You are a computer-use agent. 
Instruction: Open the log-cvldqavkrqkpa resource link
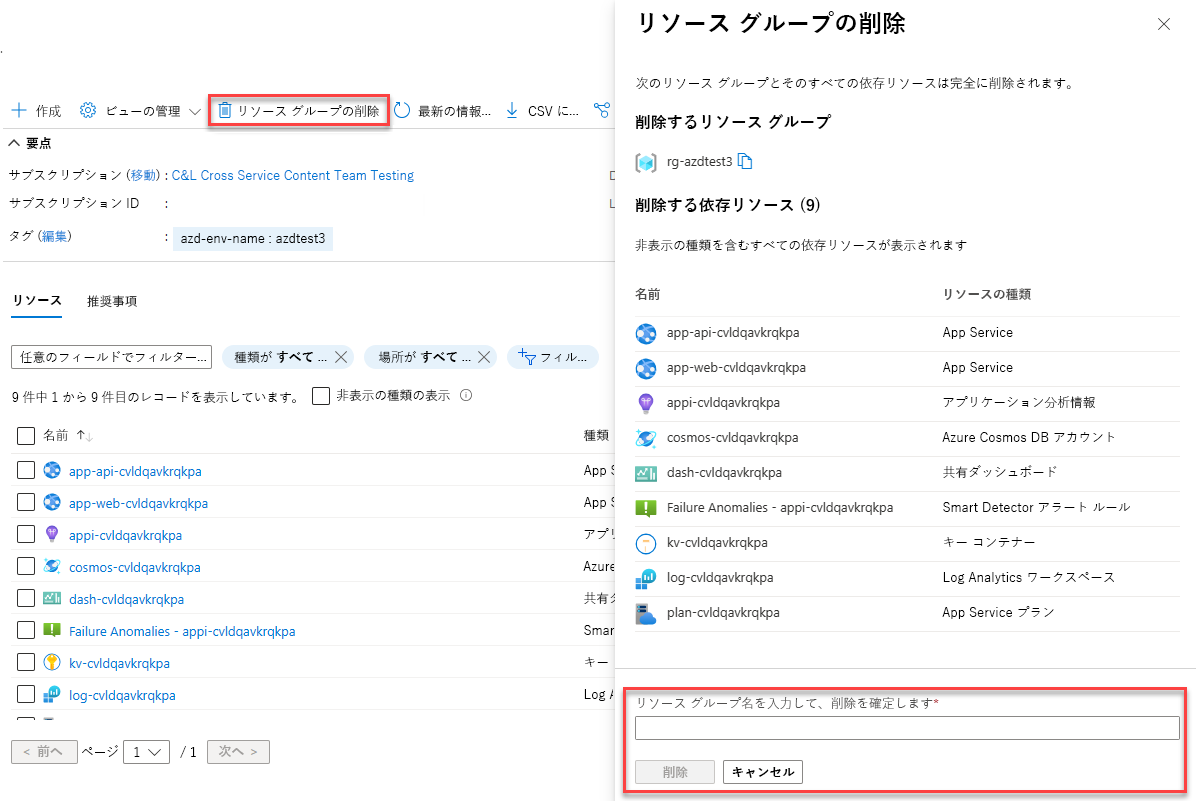click(122, 696)
